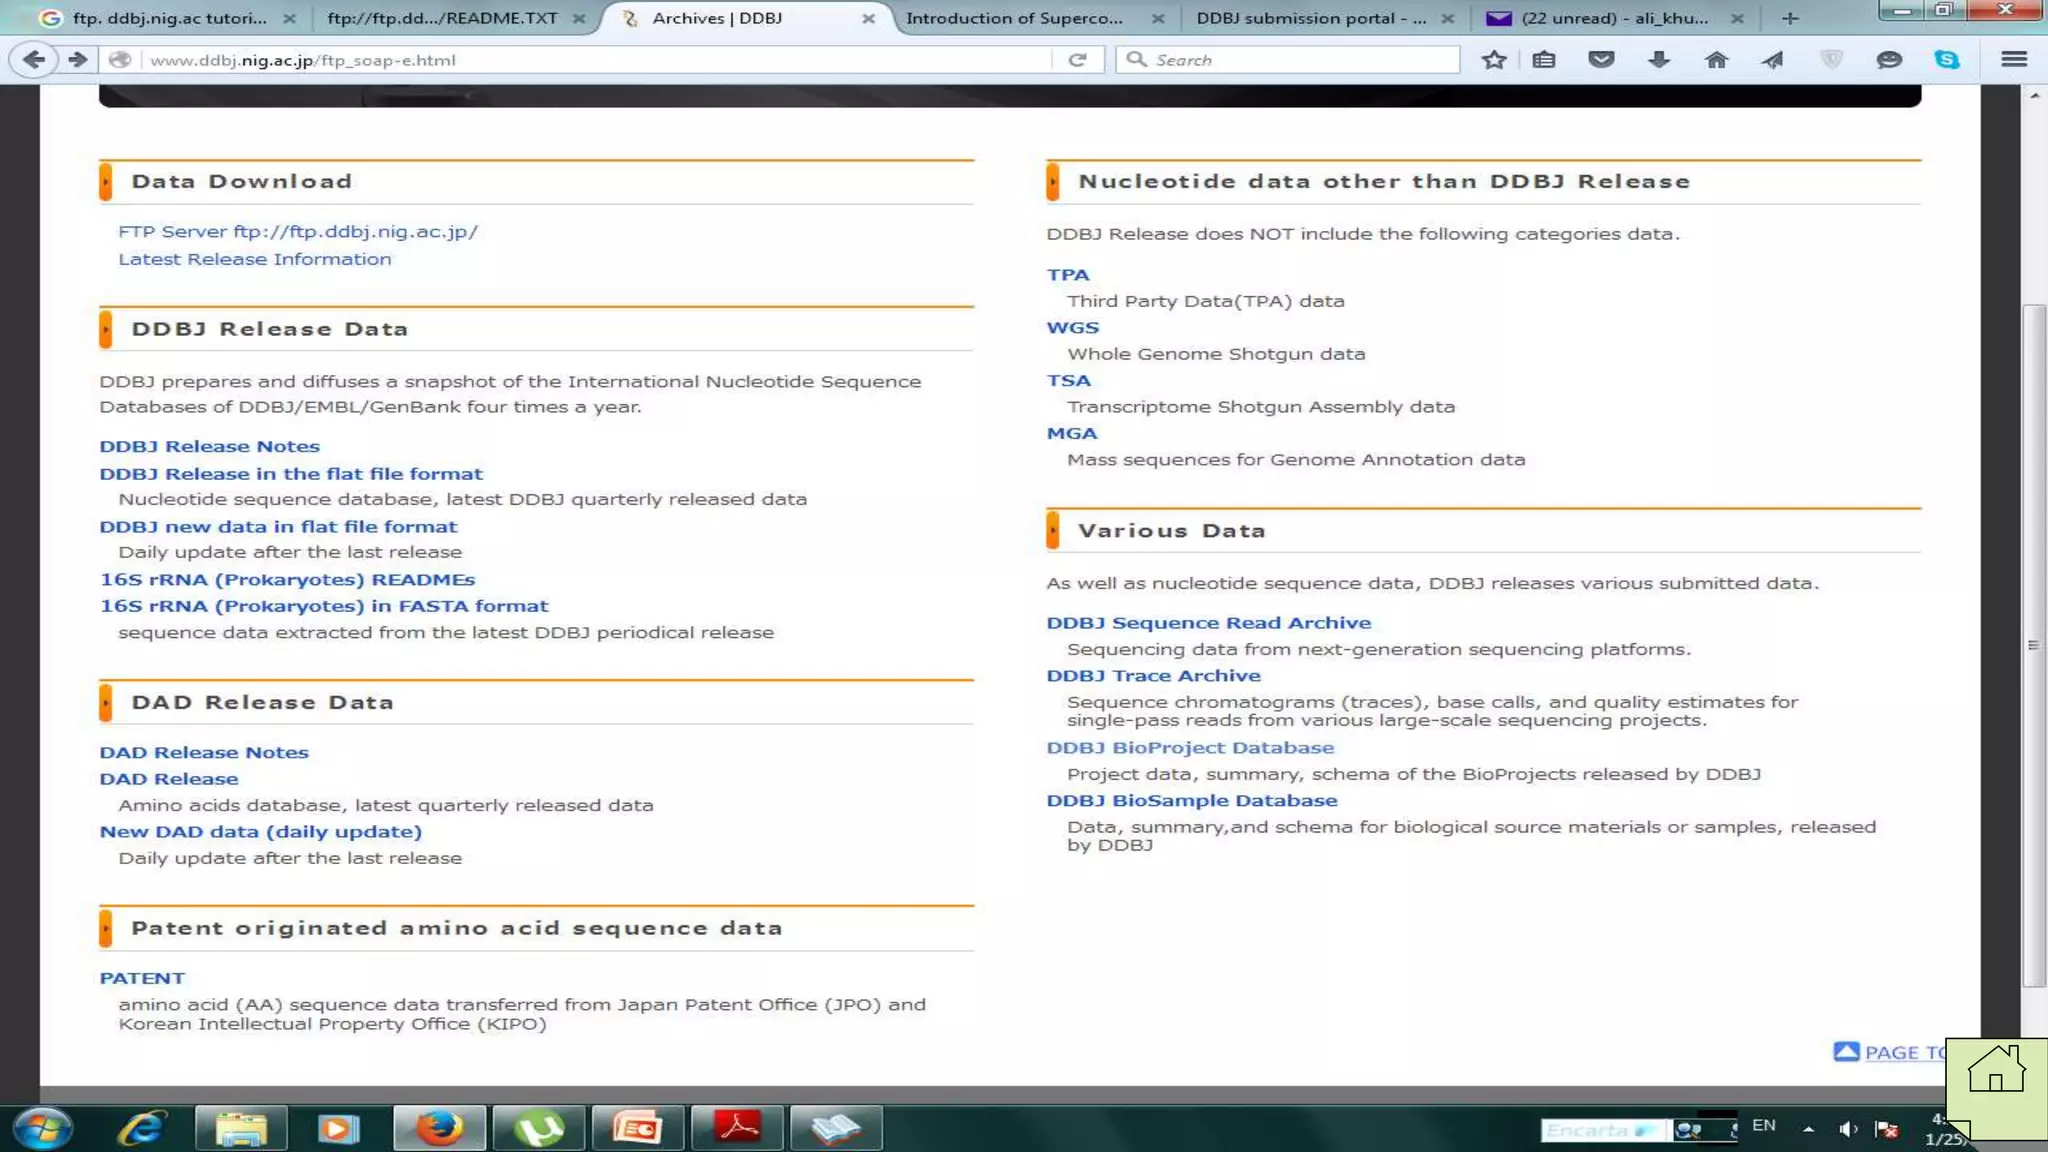2048x1152 pixels.
Task: Switch to DDBJ submission portal tab
Action: tap(1310, 18)
